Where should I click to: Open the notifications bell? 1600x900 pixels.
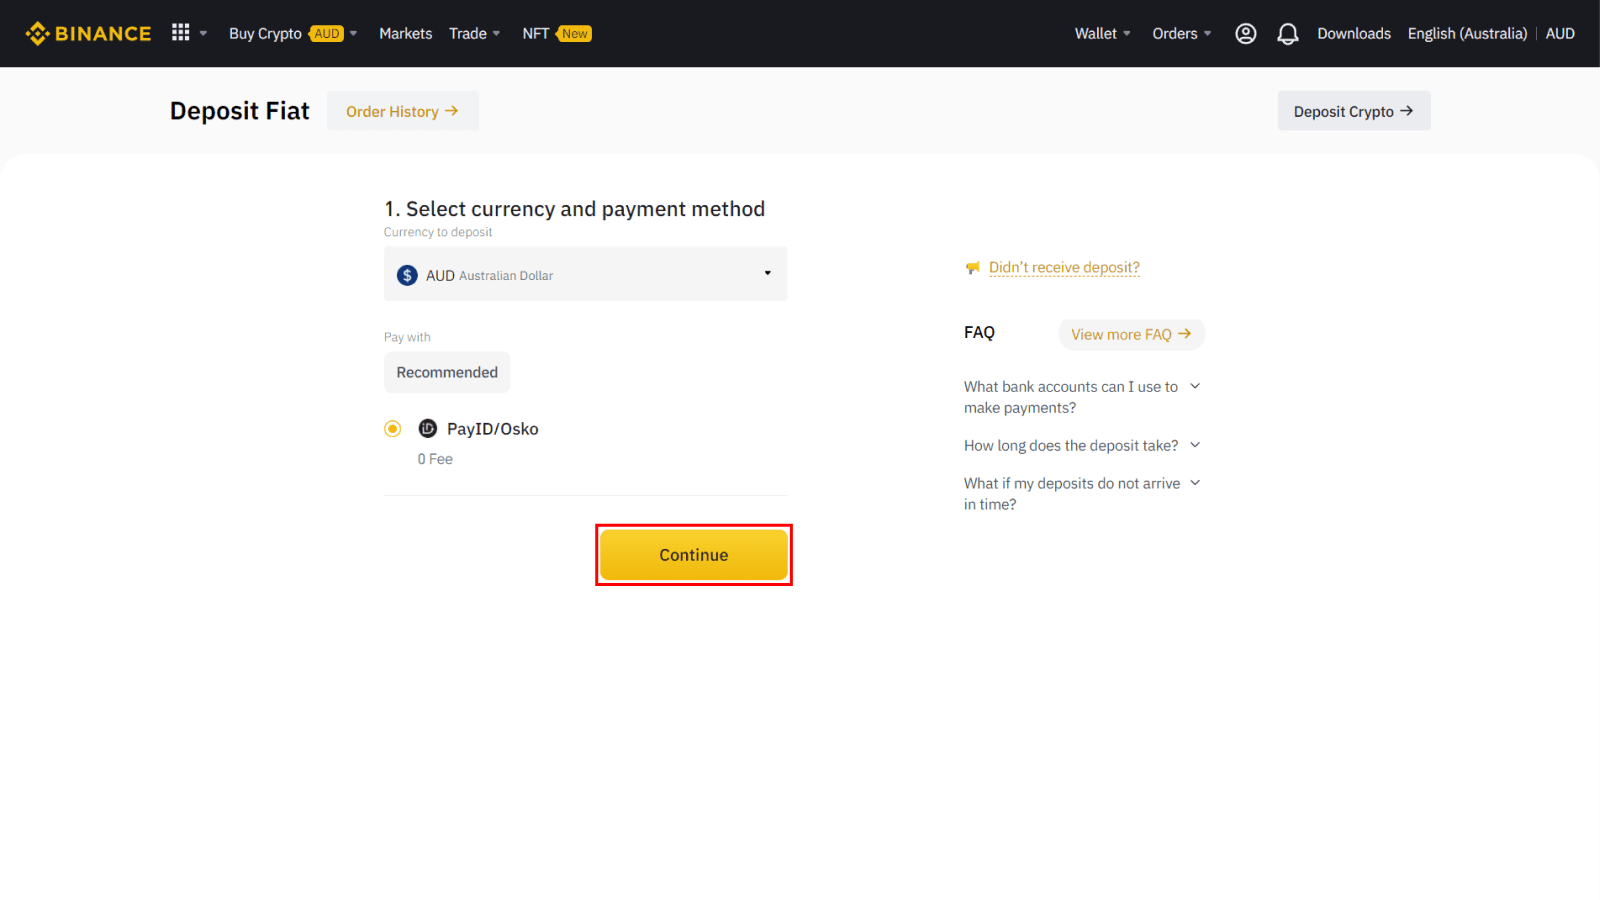tap(1288, 33)
